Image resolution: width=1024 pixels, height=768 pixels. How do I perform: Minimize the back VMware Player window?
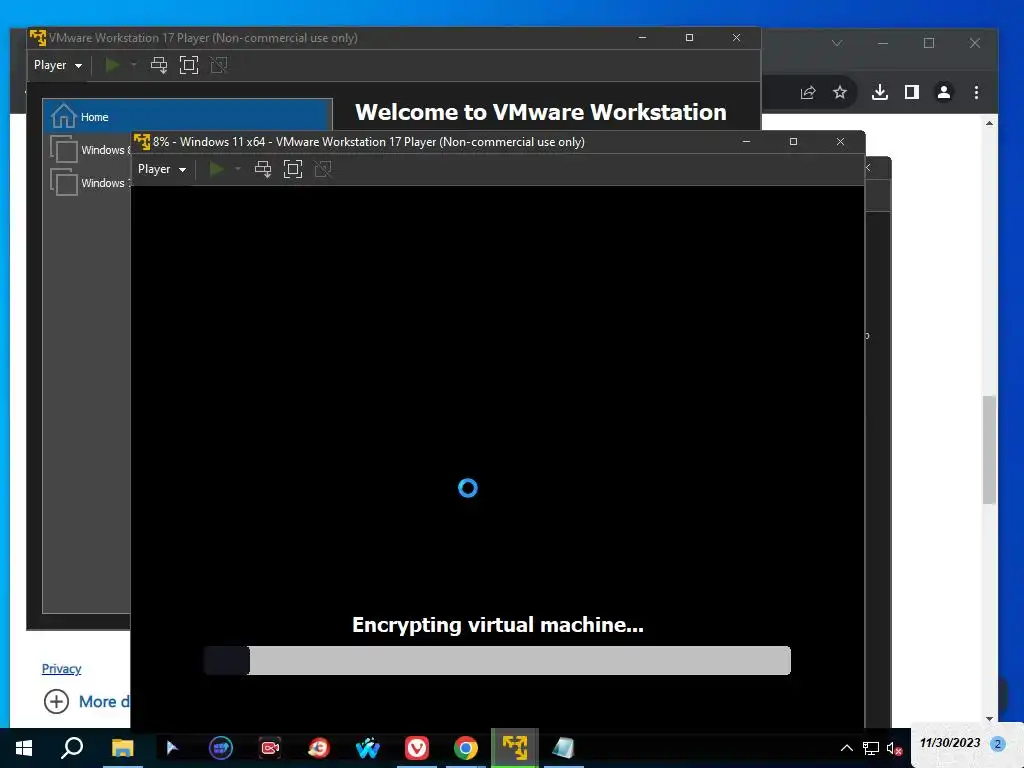tap(643, 38)
